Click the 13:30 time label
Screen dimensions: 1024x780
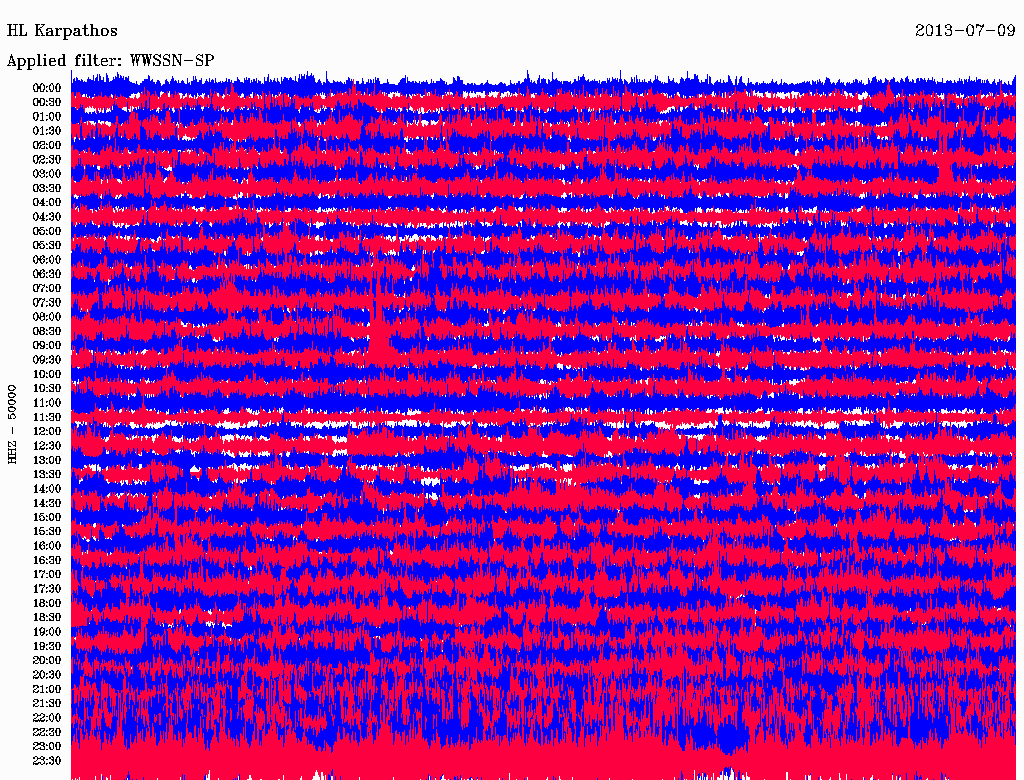click(47, 475)
